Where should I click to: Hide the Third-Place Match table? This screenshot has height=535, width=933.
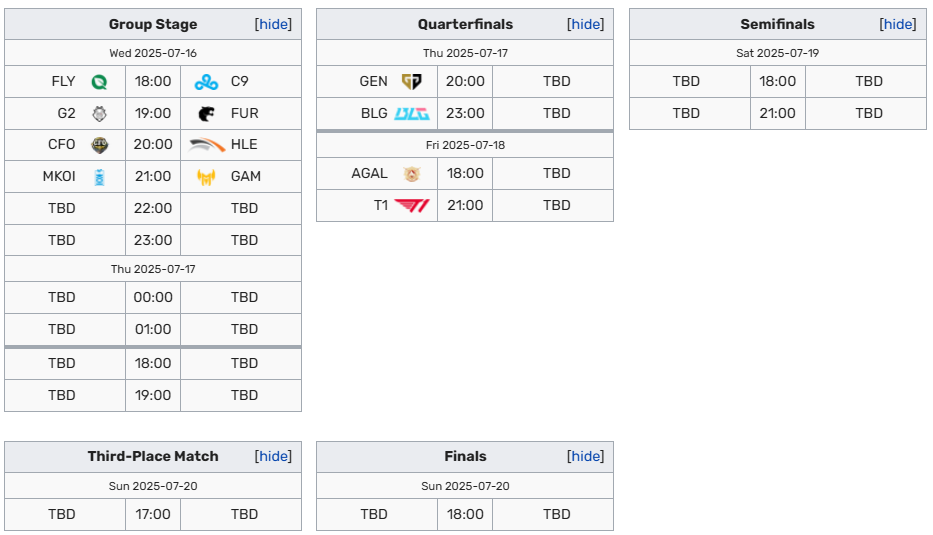point(273,456)
